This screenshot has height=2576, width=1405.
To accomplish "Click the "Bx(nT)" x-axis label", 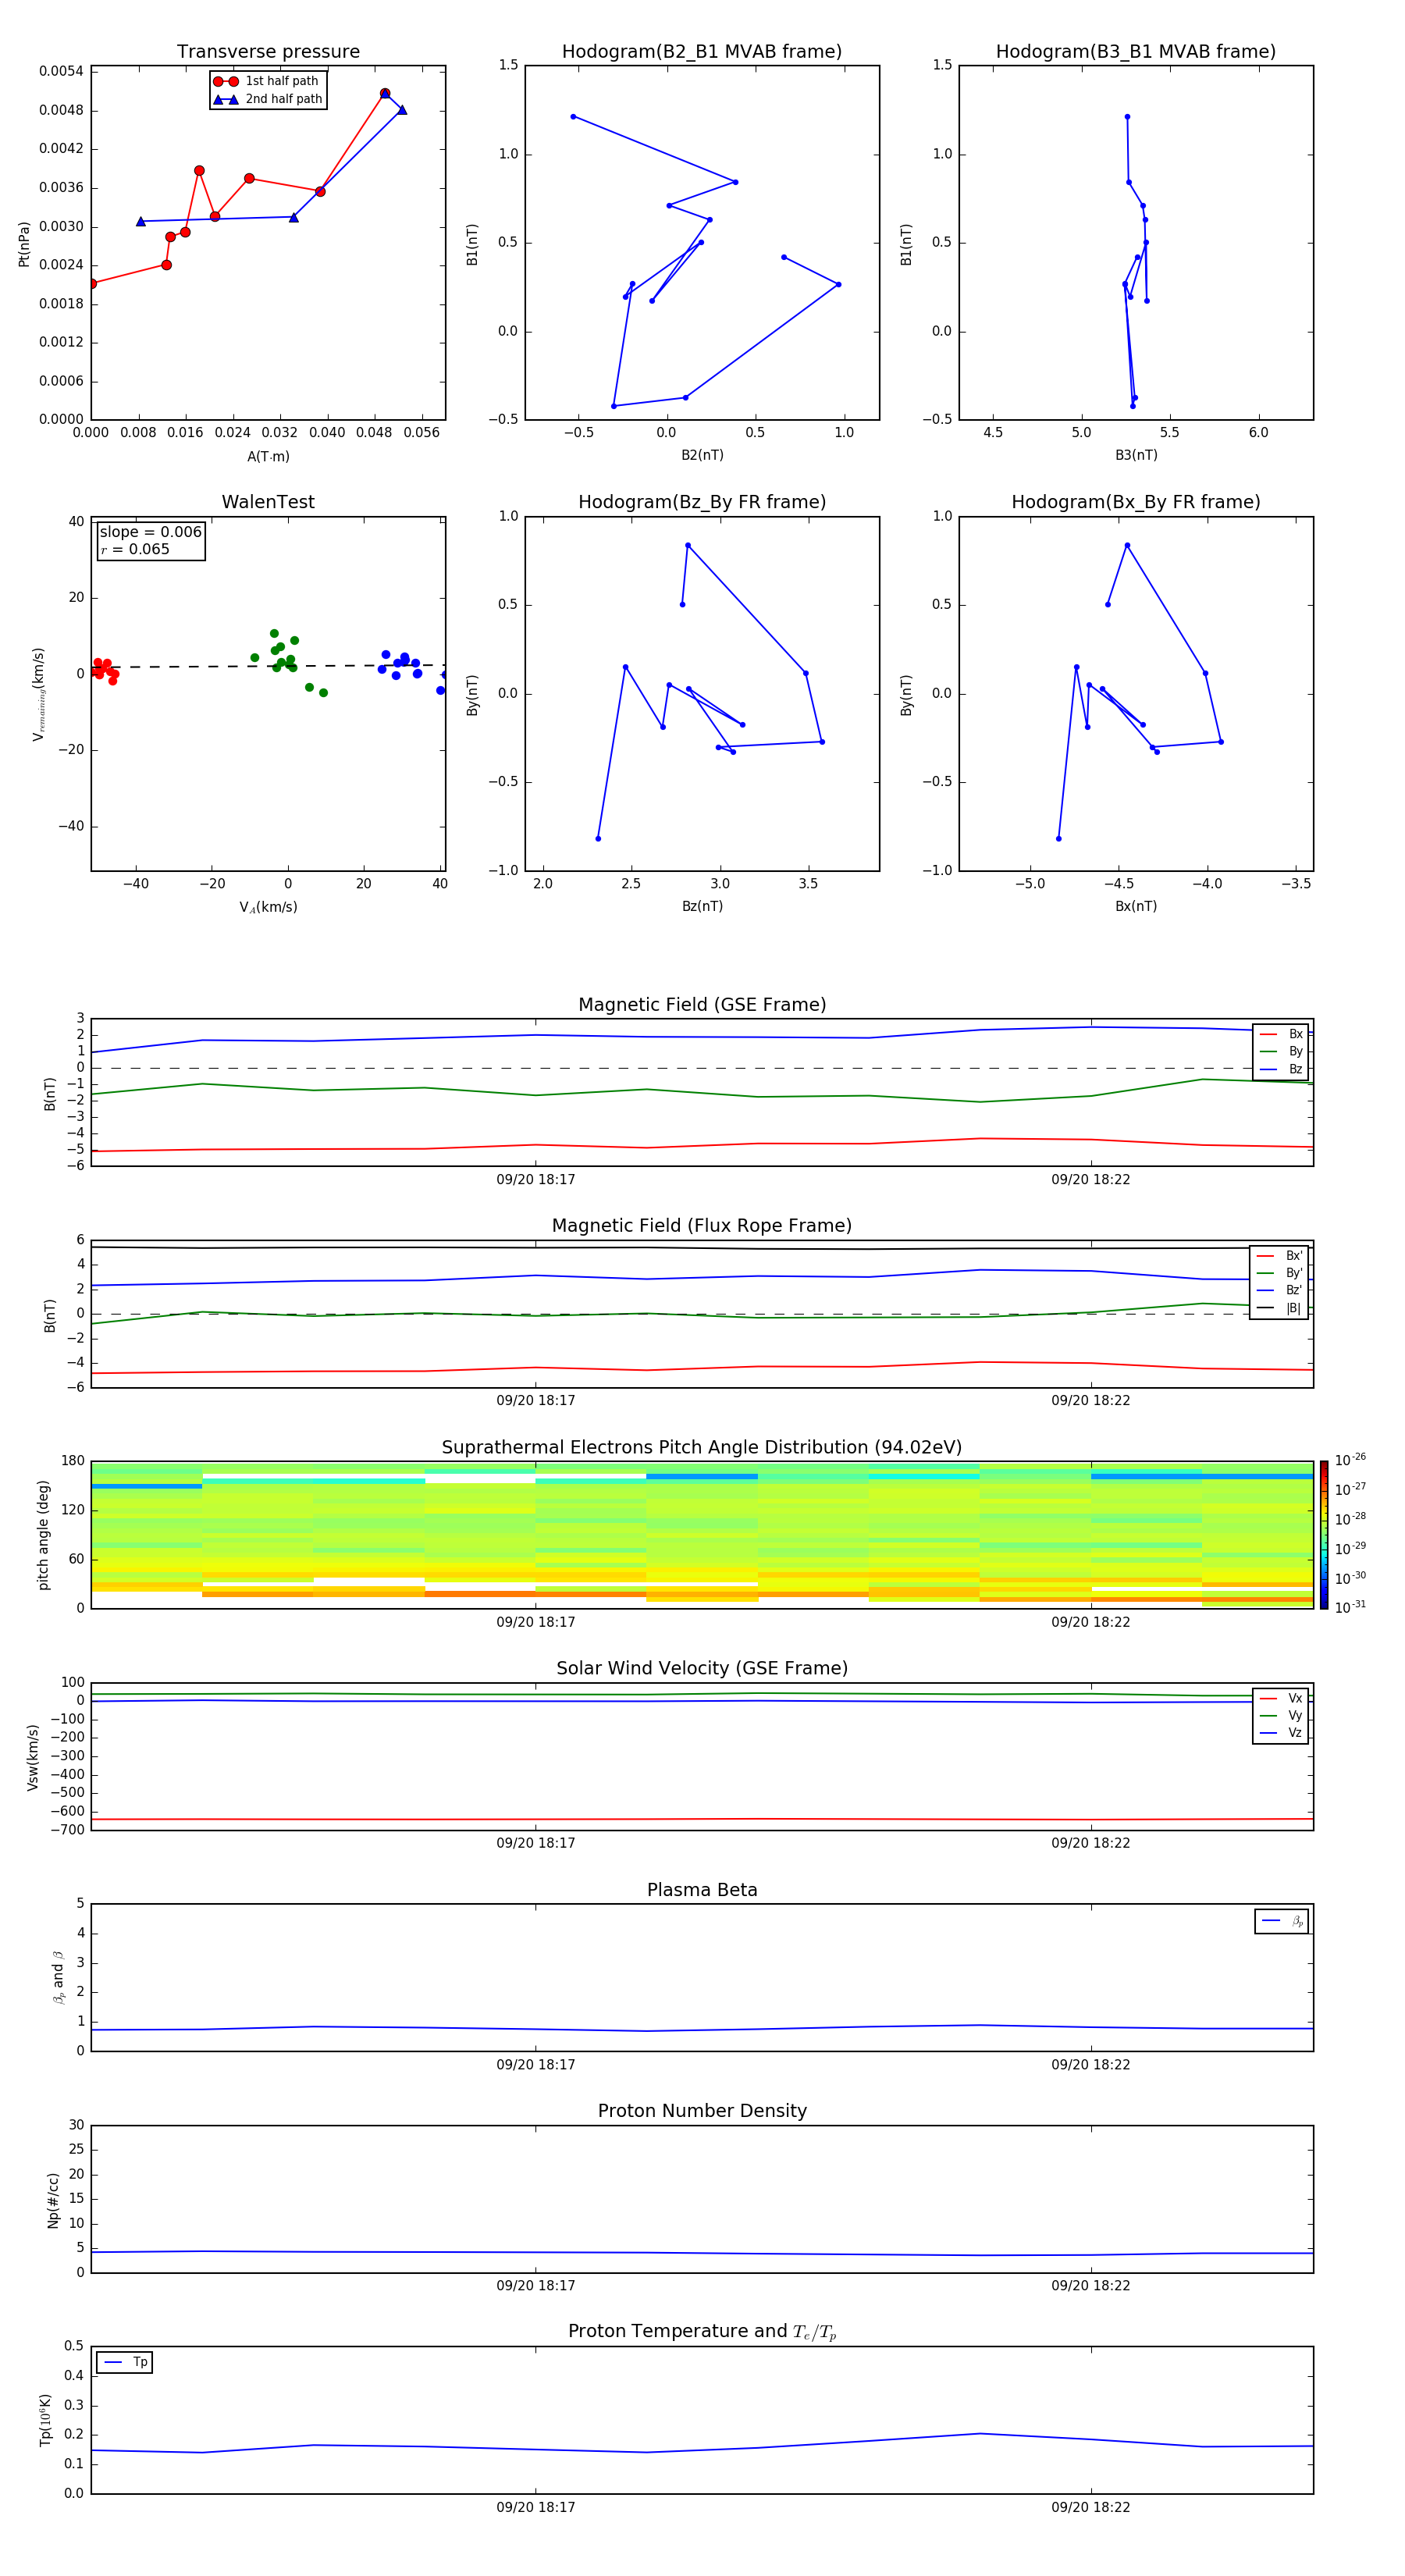I will [1136, 906].
